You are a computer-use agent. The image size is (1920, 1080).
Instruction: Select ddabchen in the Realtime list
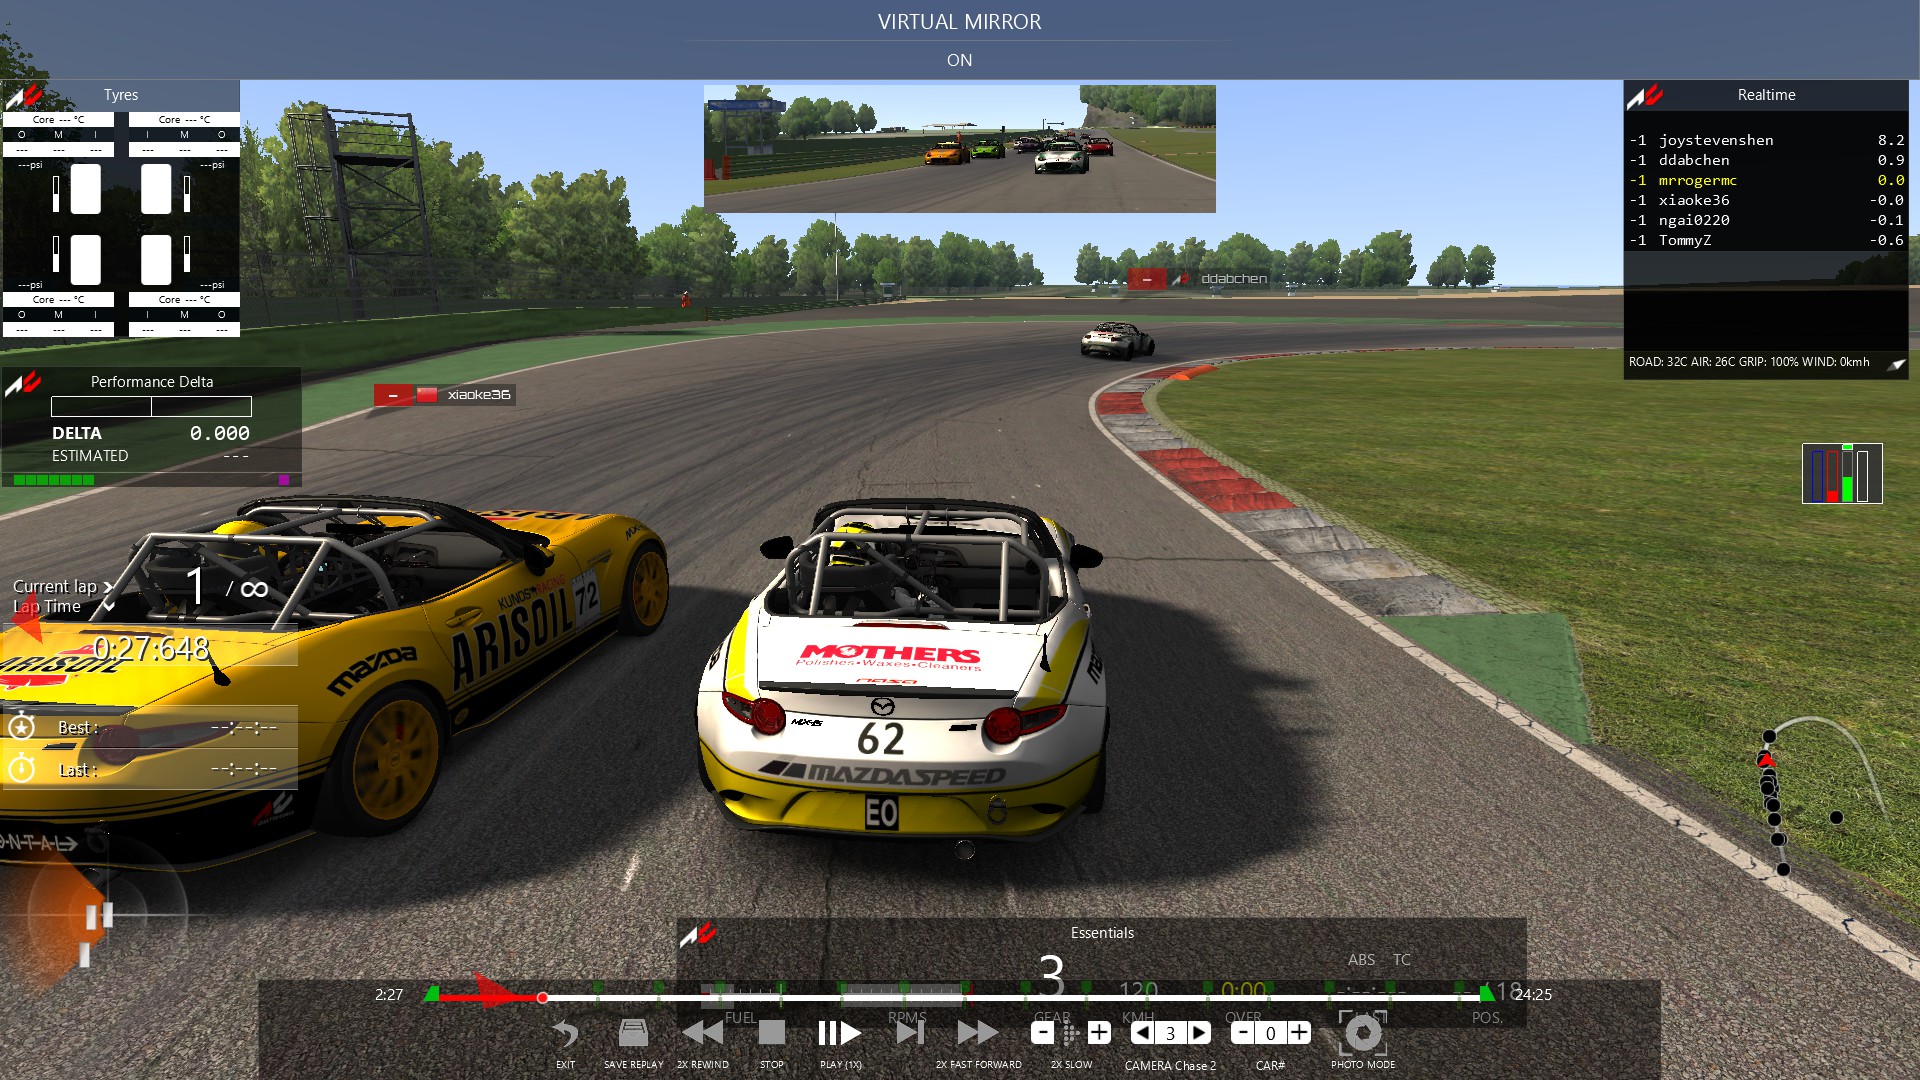(x=1766, y=160)
